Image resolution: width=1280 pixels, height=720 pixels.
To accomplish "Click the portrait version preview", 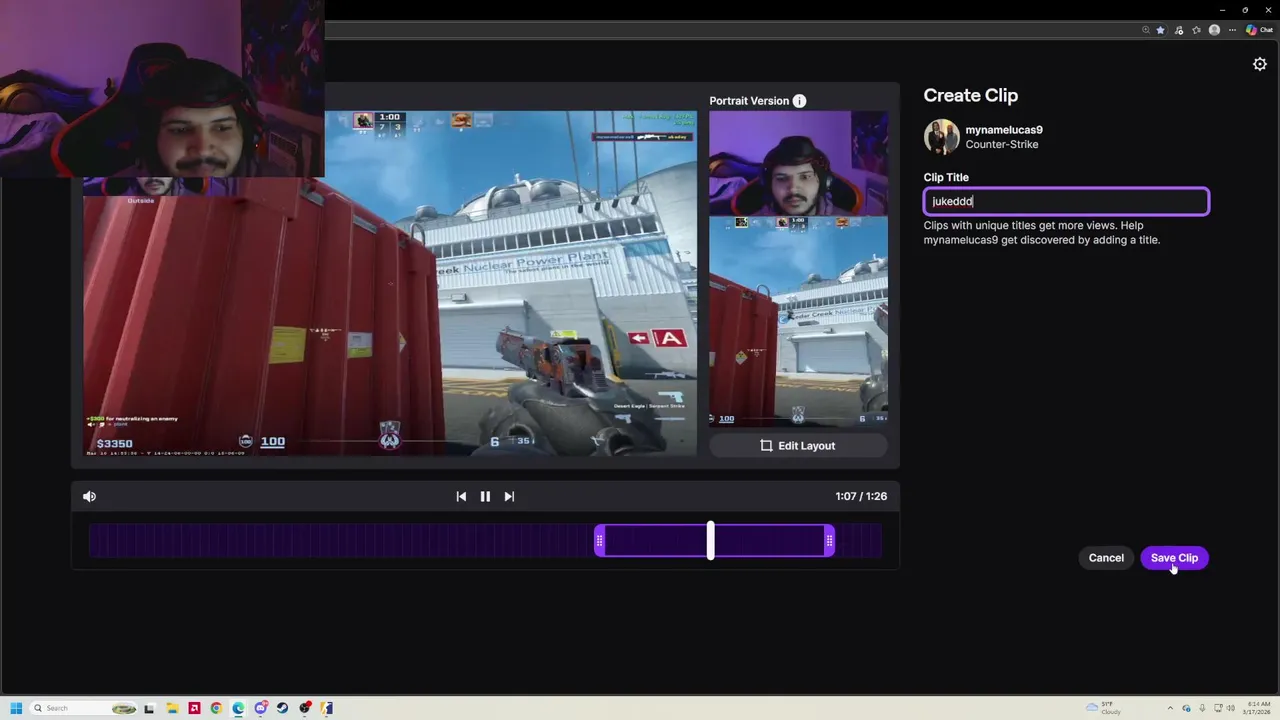I will [798, 268].
